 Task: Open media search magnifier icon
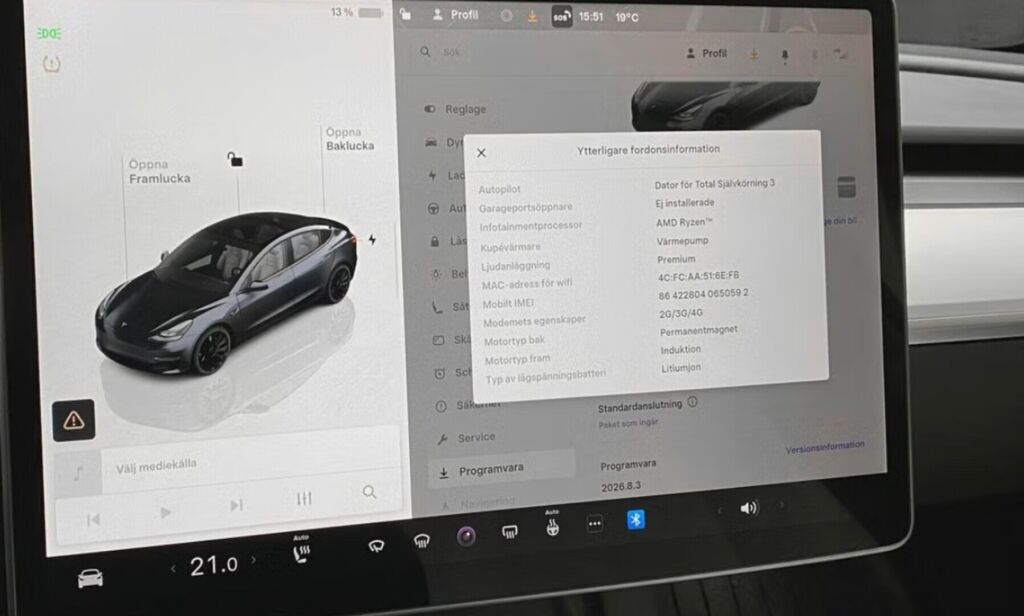pos(370,492)
